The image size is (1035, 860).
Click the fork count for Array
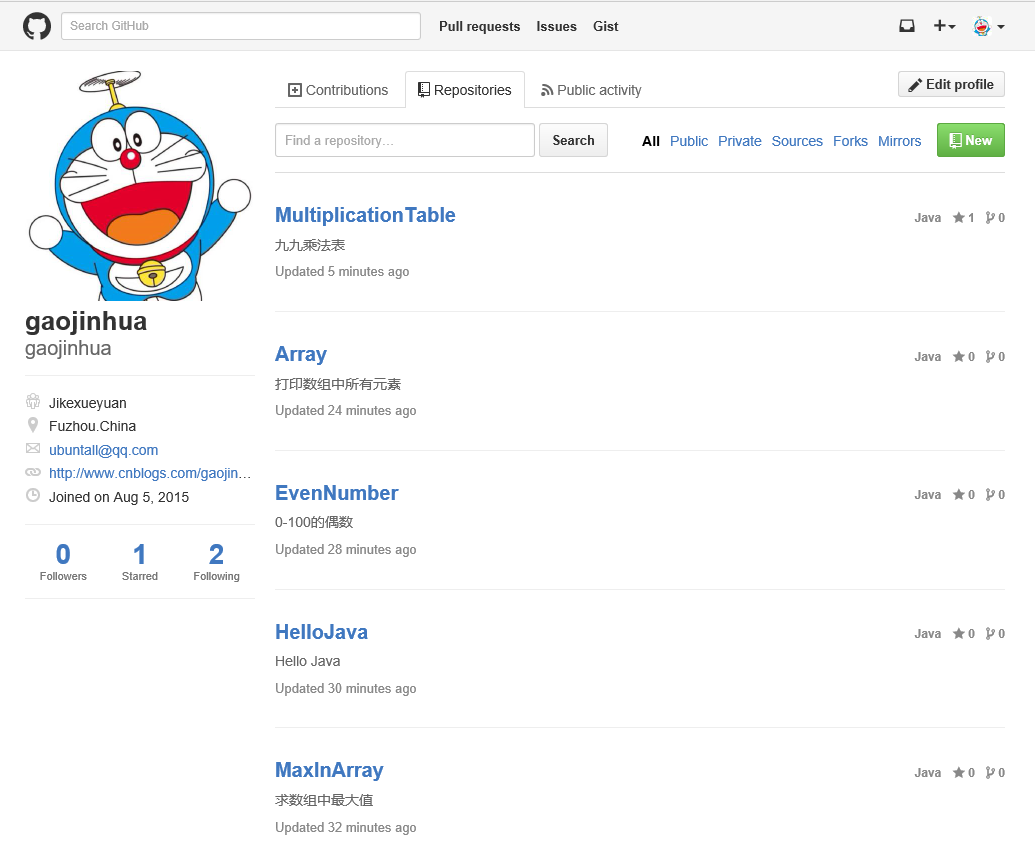click(x=995, y=357)
